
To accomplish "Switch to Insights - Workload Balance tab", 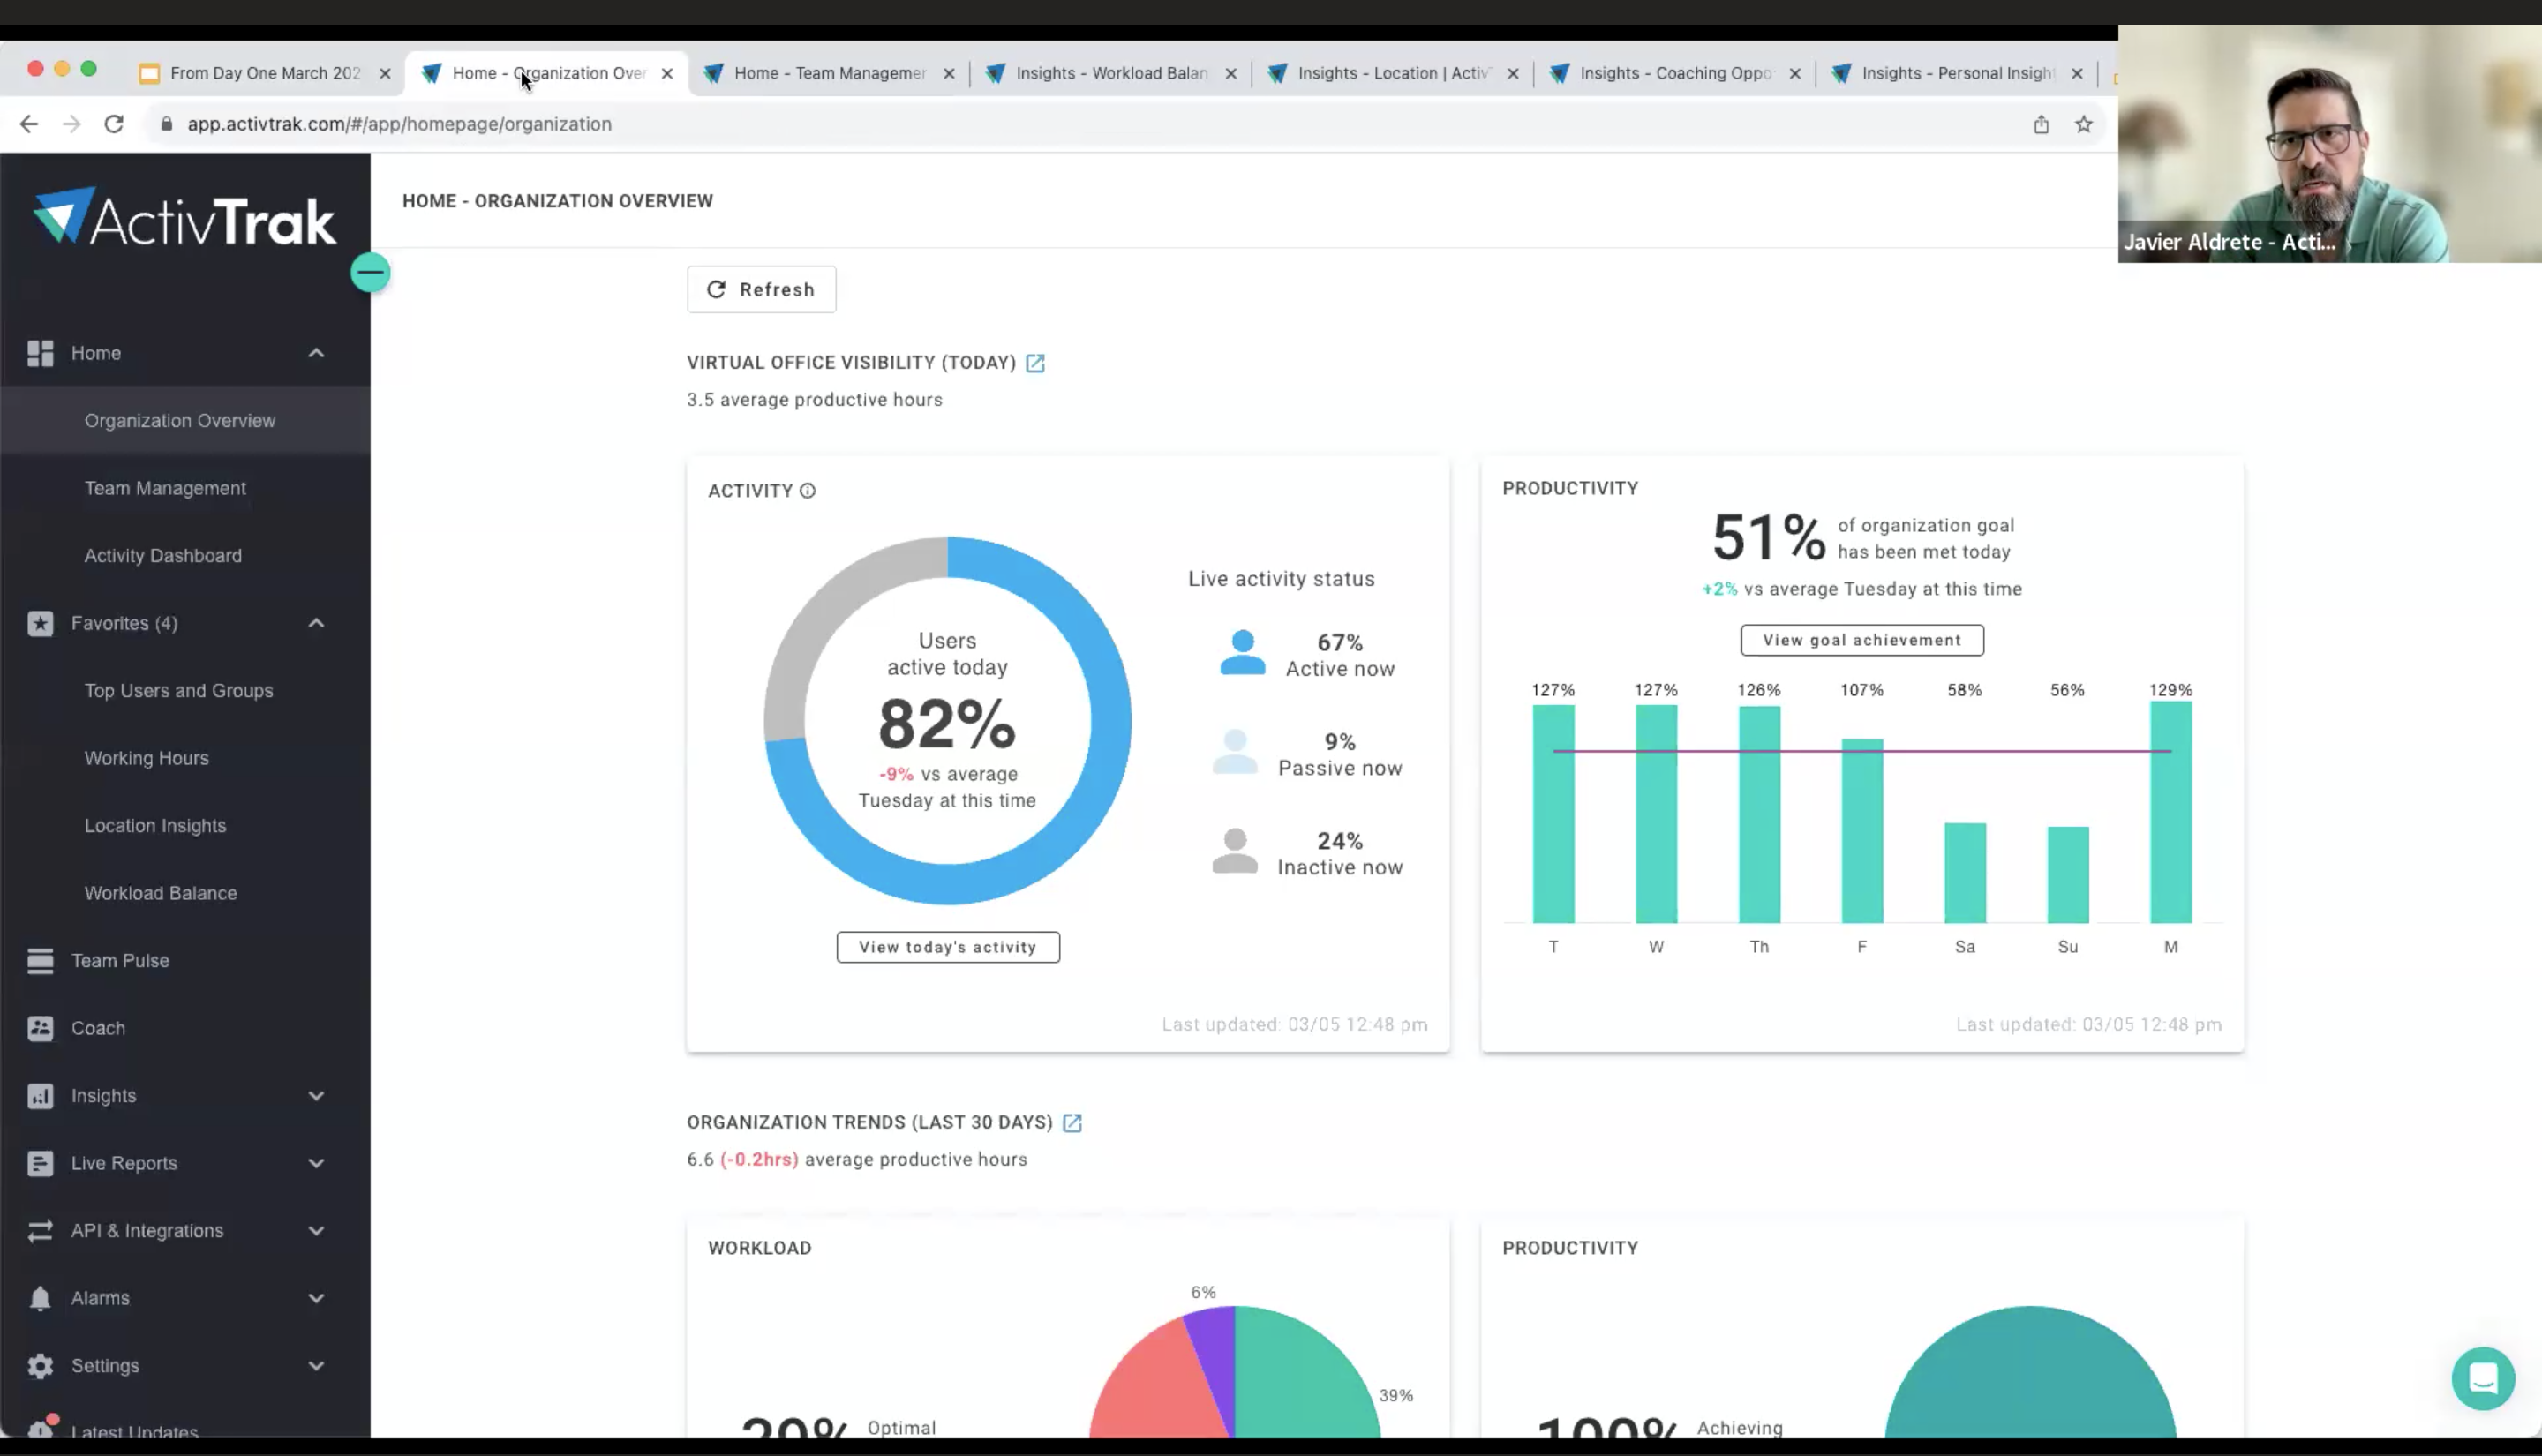I will point(1110,73).
